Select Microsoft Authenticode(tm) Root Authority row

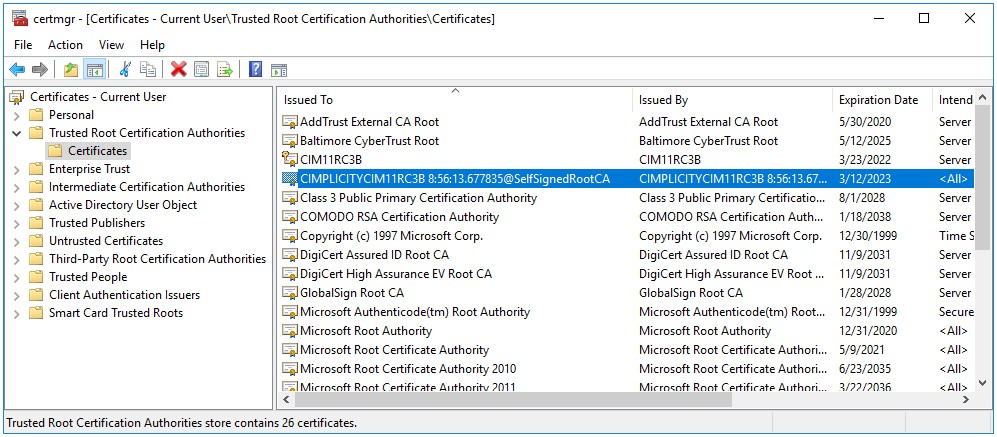627,312
